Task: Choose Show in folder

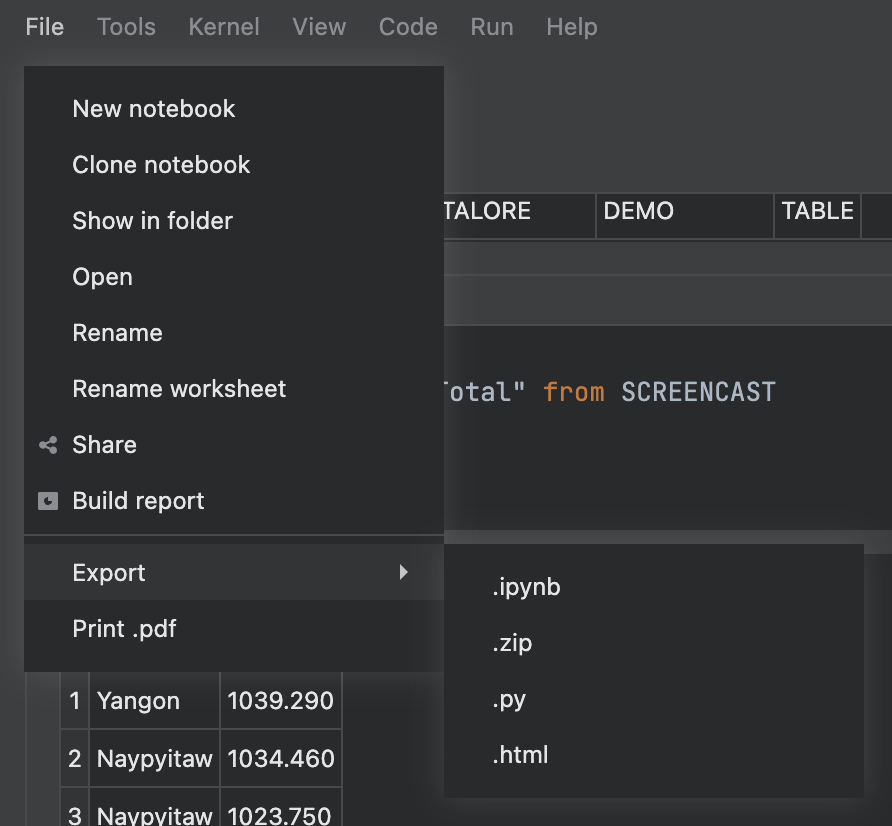Action: click(x=152, y=221)
